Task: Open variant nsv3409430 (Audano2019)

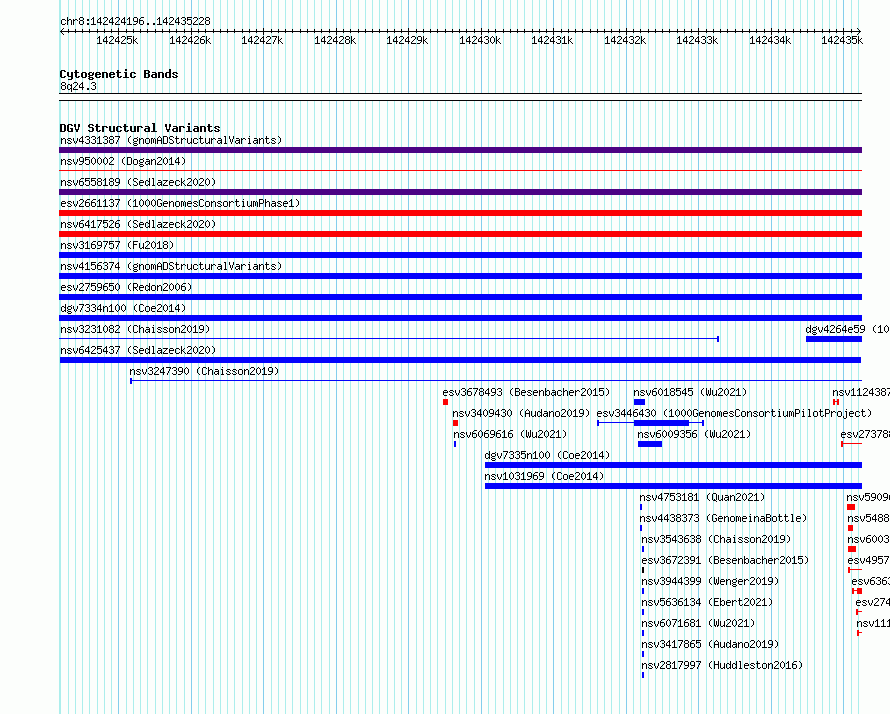Action: click(x=521, y=413)
